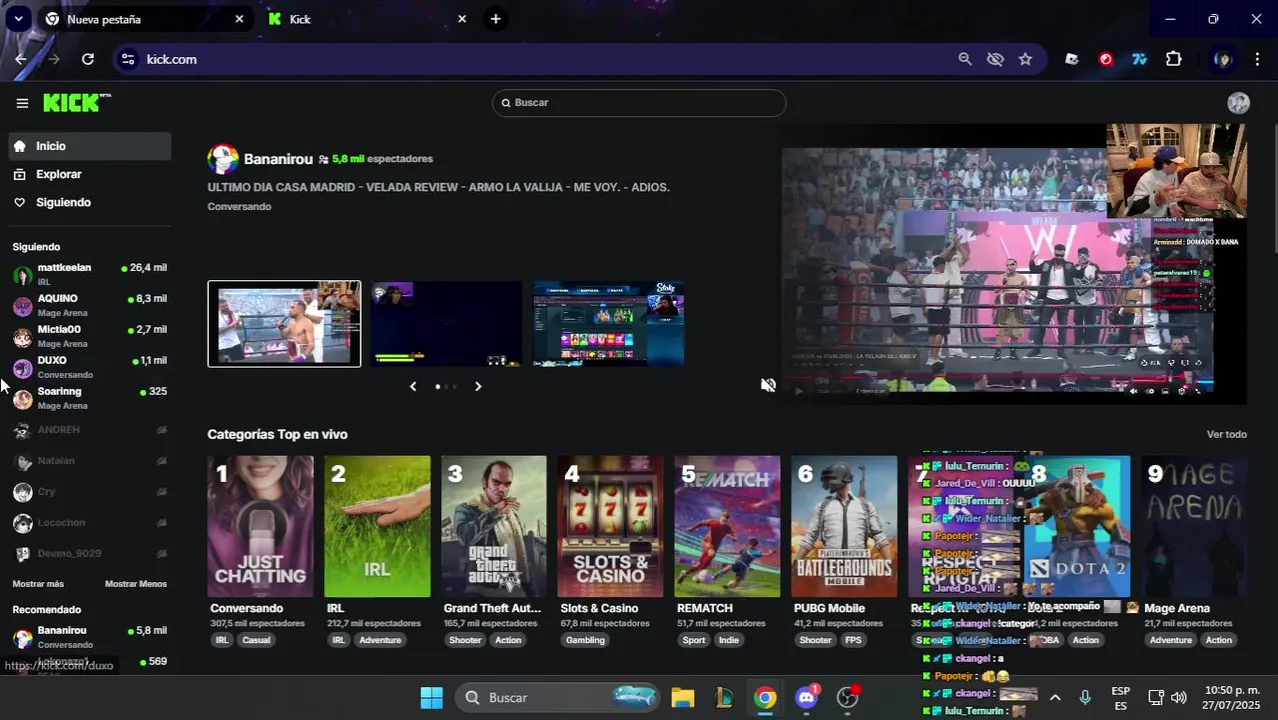Open OBS Studio from the taskbar

[848, 697]
